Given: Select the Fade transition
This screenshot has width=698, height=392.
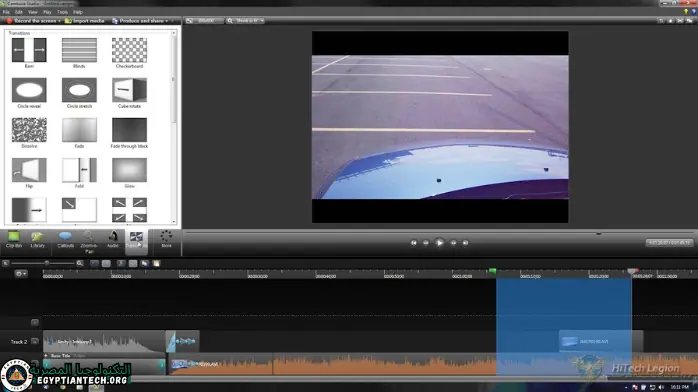Looking at the screenshot, I should [79, 130].
